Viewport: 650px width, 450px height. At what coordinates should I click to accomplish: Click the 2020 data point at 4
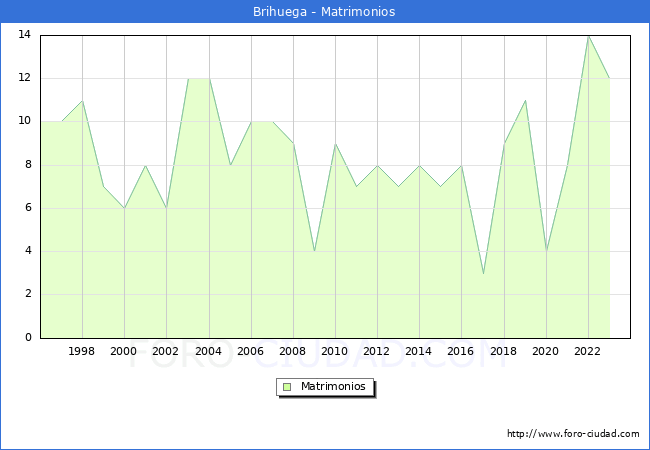click(546, 251)
